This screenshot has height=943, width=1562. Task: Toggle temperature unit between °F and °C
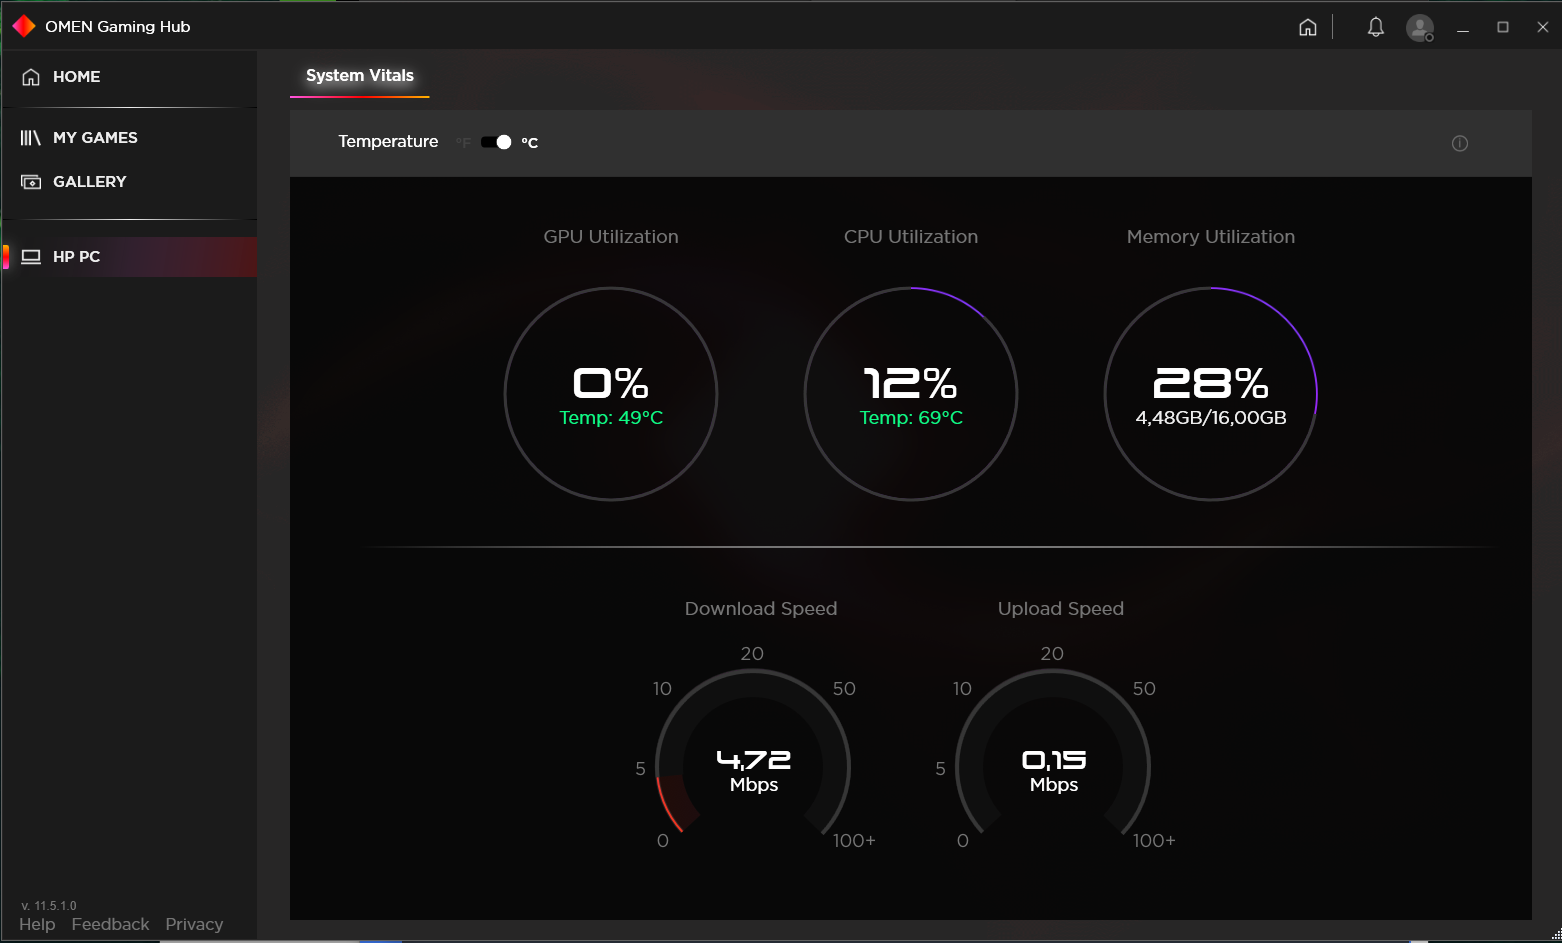496,142
